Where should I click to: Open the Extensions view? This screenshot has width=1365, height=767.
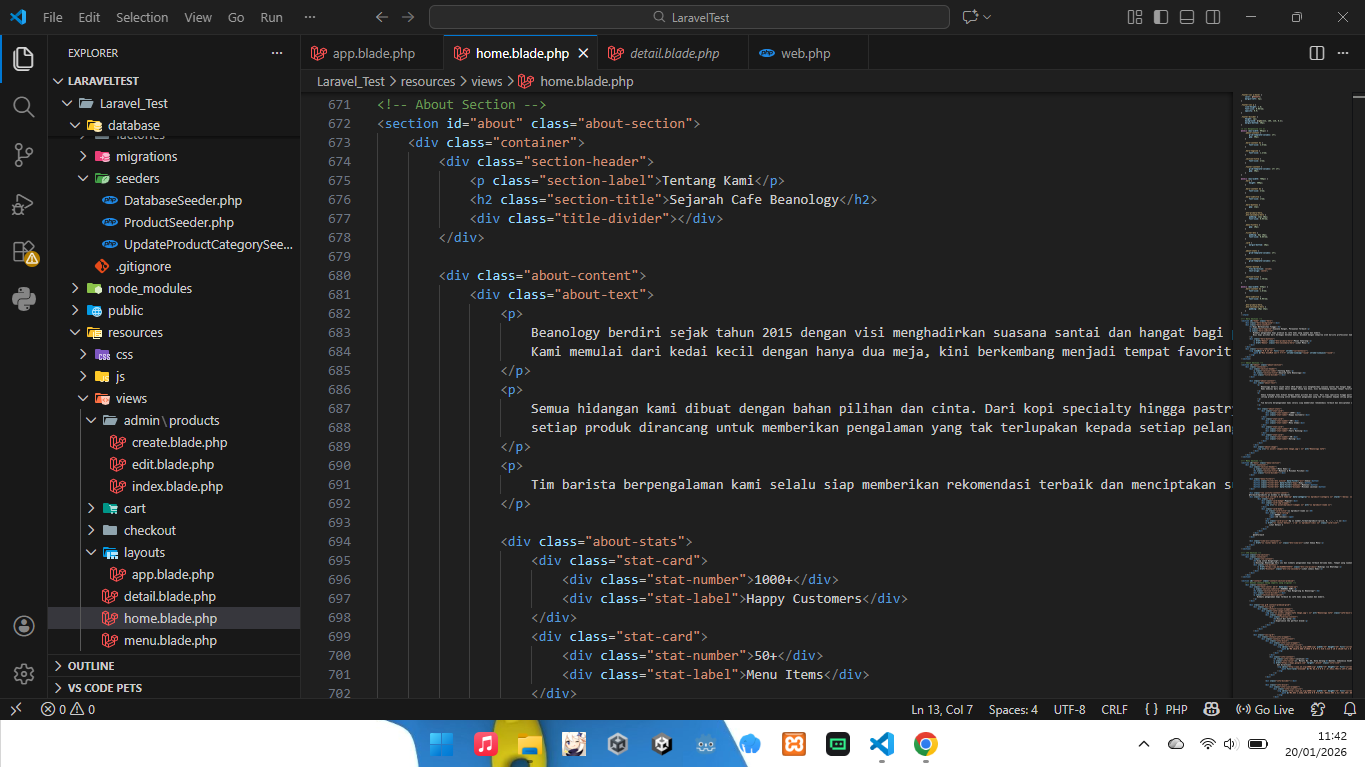(x=23, y=251)
